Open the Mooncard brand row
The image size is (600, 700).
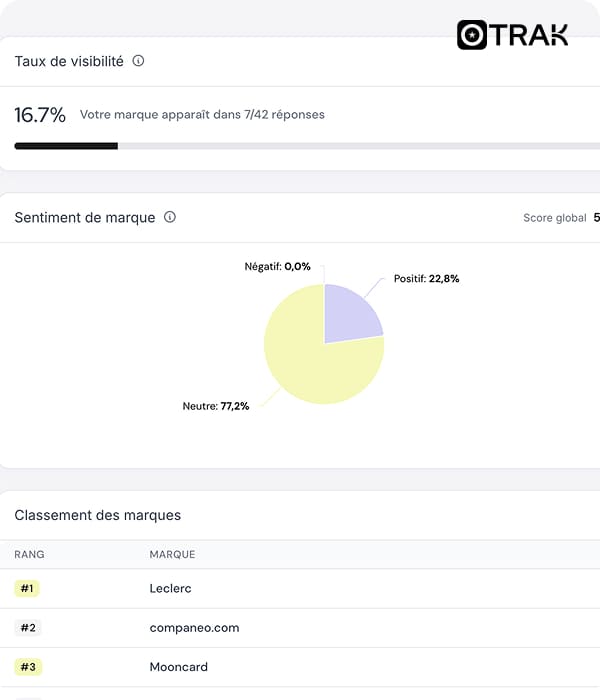(x=300, y=667)
